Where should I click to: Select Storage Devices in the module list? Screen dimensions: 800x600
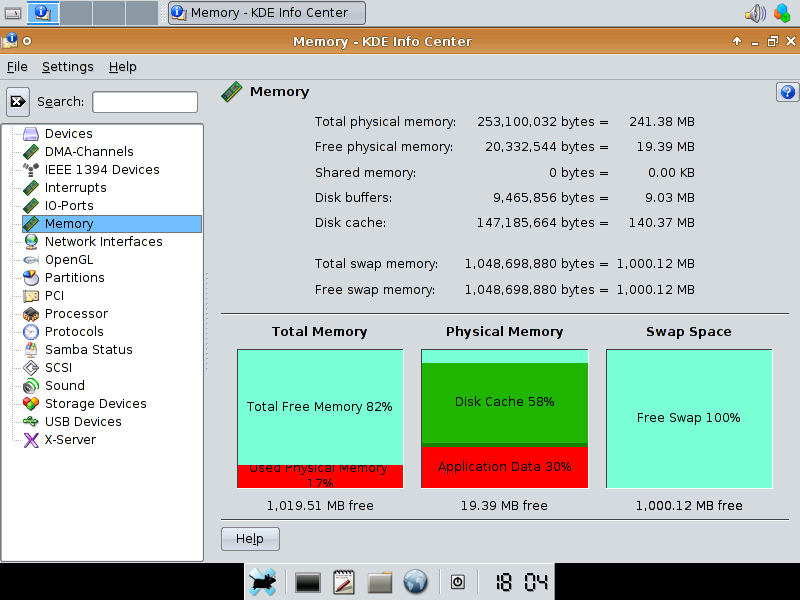pyautogui.click(x=95, y=404)
